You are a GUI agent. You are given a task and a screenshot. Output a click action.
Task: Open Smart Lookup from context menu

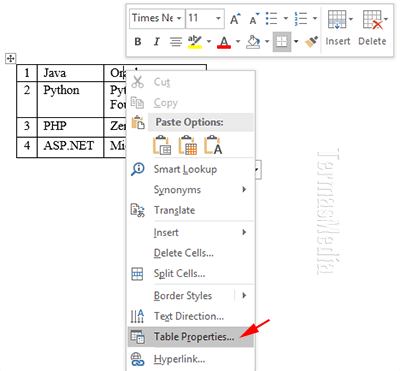point(191,169)
